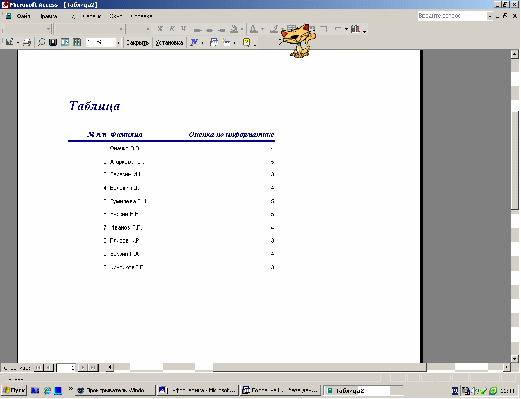Go to next report page
This screenshot has height=399, width=521.
click(83, 367)
